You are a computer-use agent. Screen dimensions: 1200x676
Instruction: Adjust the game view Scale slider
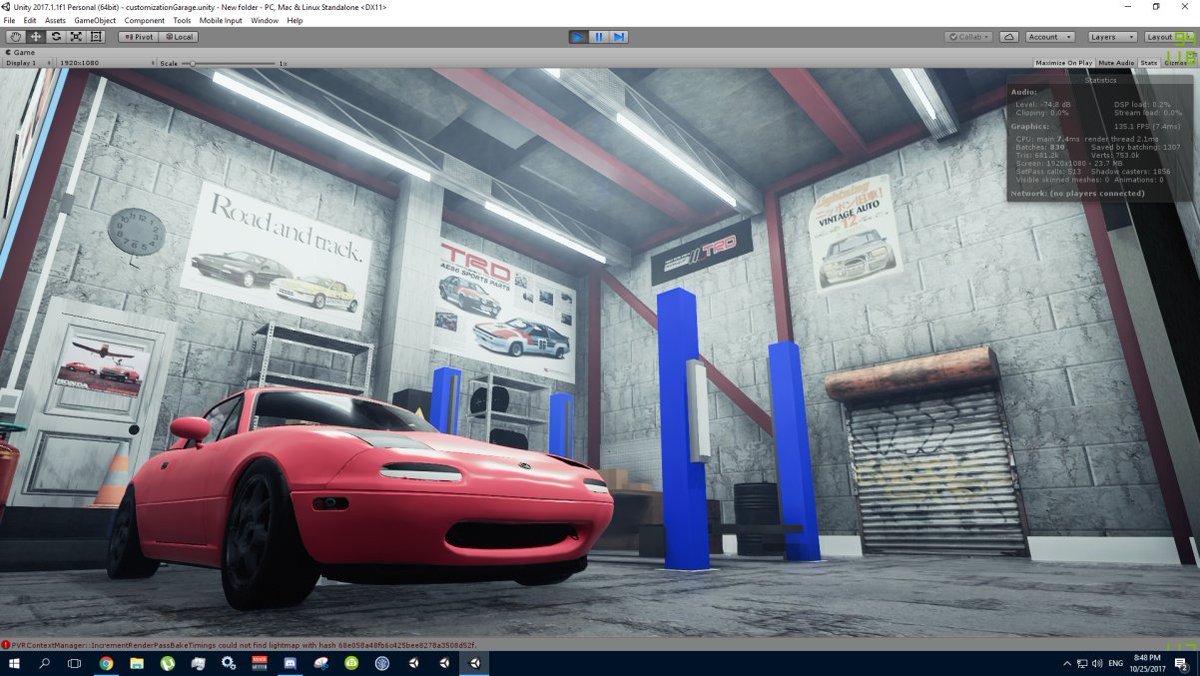(230, 63)
